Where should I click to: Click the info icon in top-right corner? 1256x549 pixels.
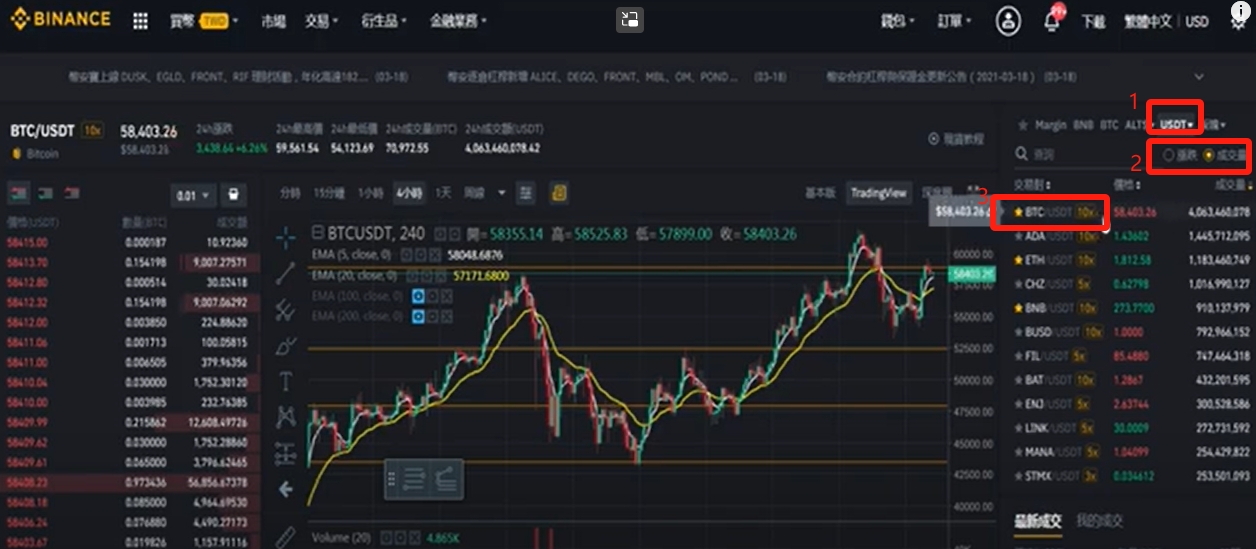(x=1239, y=11)
